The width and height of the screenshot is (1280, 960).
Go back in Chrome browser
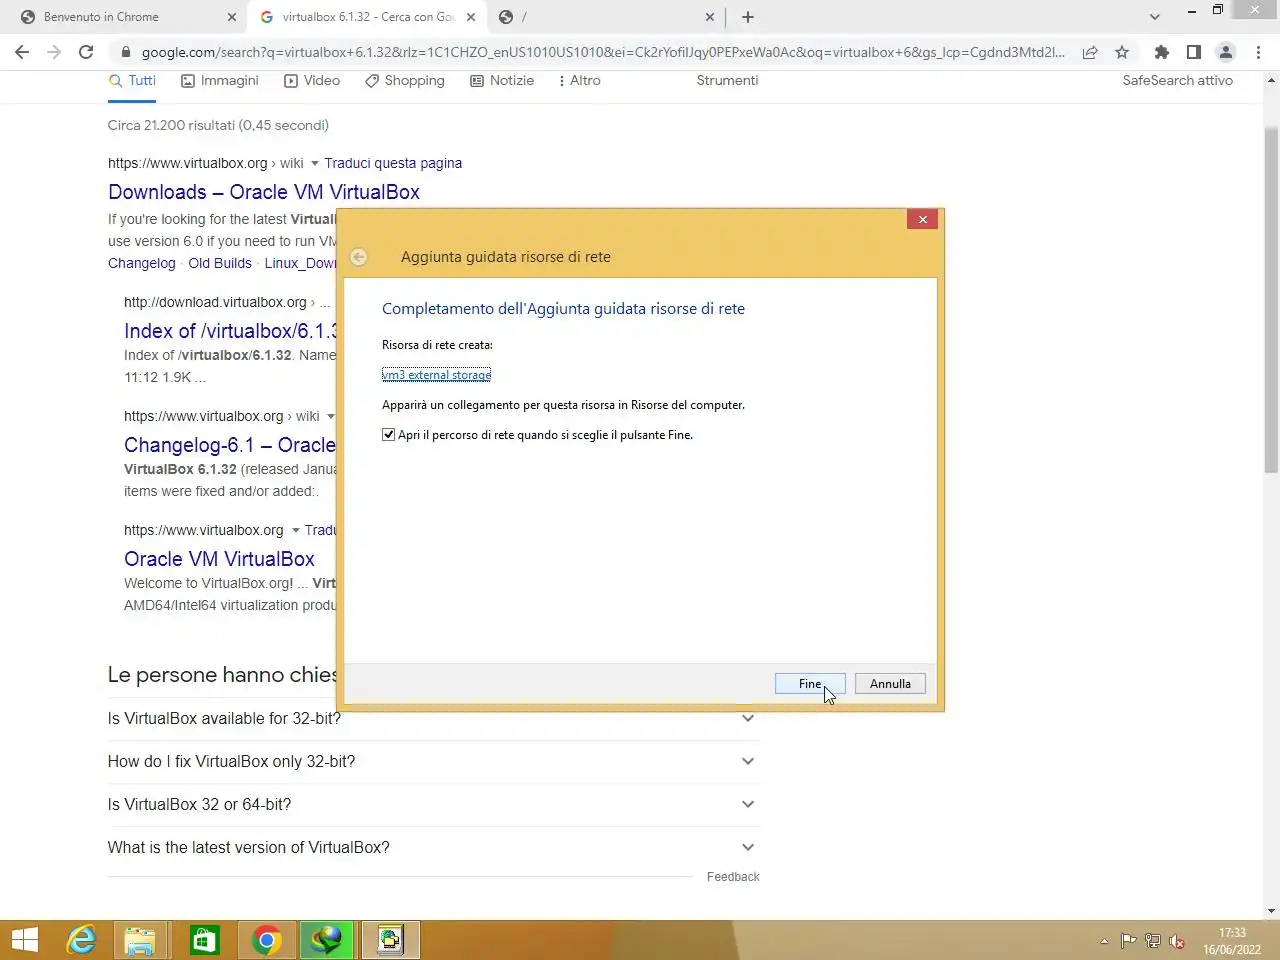(22, 52)
